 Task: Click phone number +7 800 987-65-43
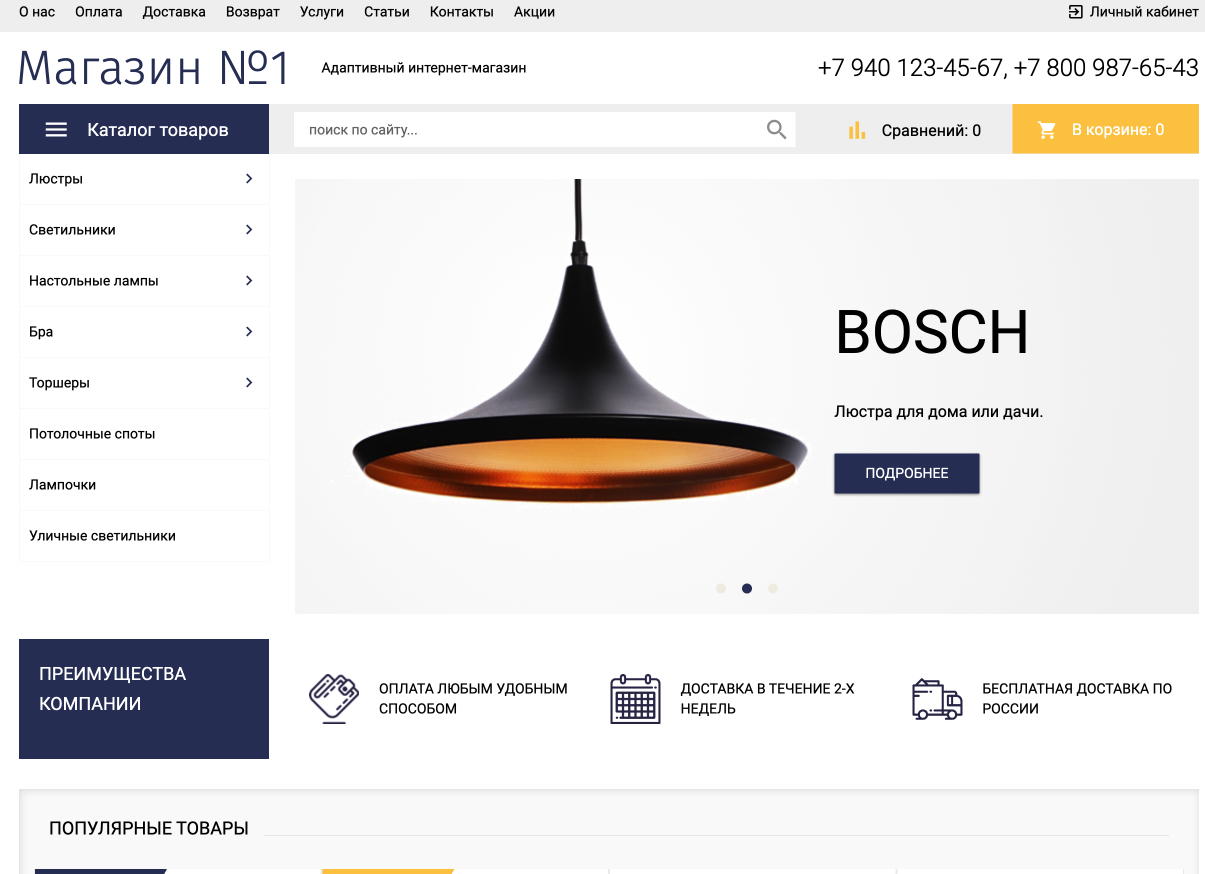pos(1106,68)
